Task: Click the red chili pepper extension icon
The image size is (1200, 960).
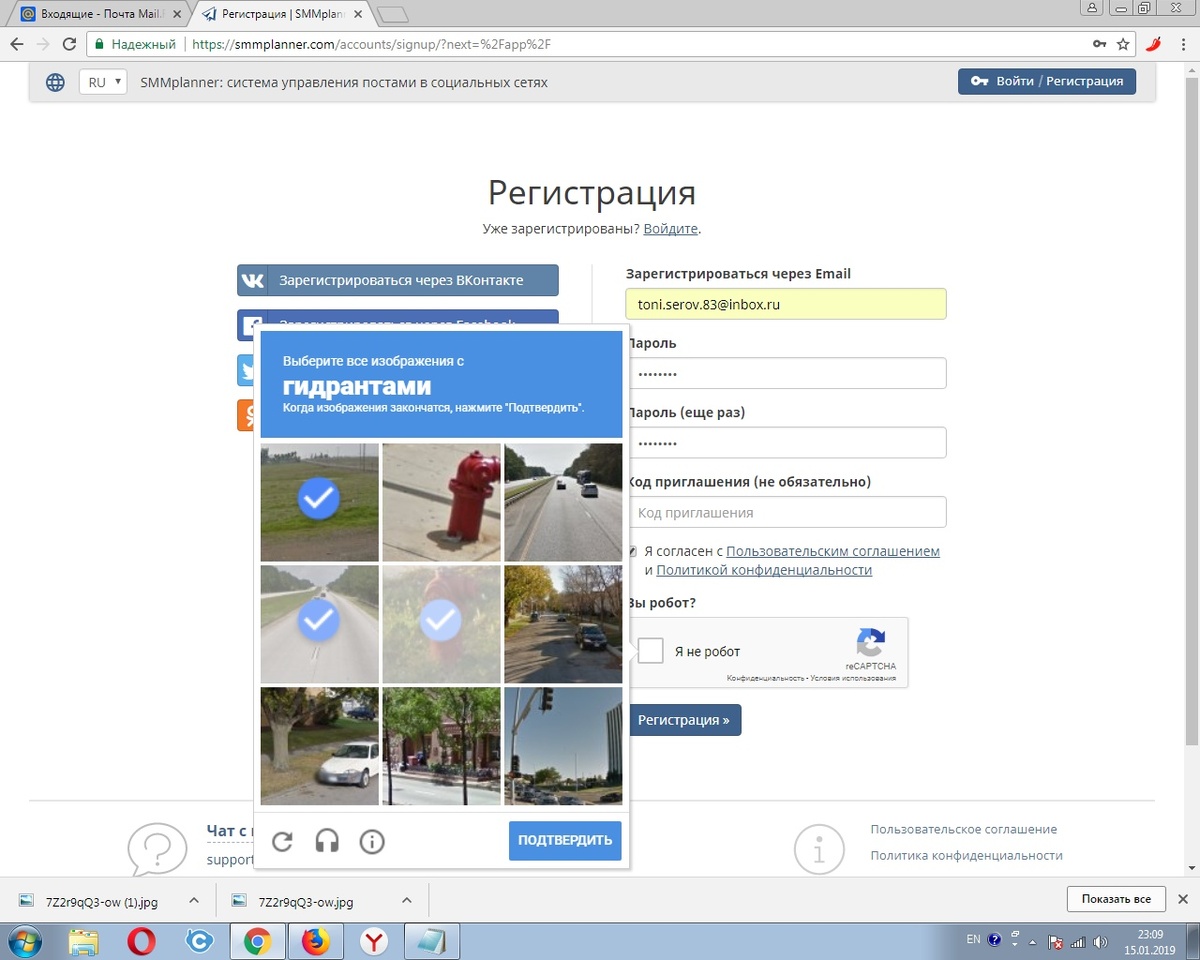Action: [1154, 44]
